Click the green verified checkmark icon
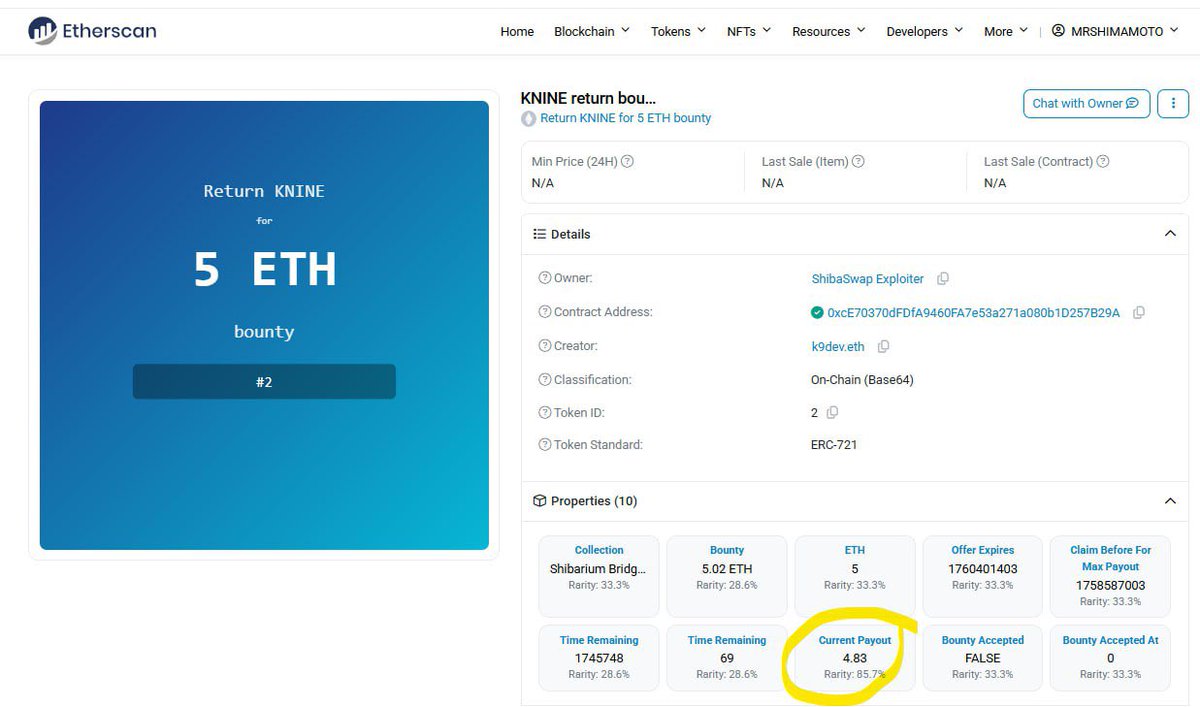 (817, 313)
